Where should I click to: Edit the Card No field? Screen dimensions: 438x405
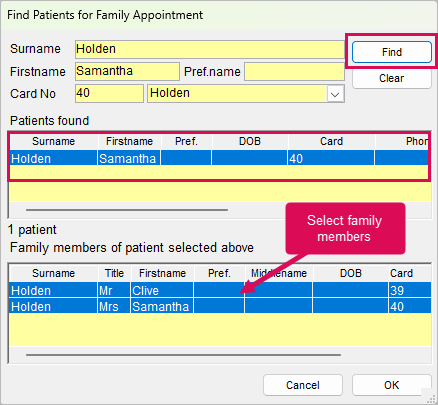[x=109, y=93]
